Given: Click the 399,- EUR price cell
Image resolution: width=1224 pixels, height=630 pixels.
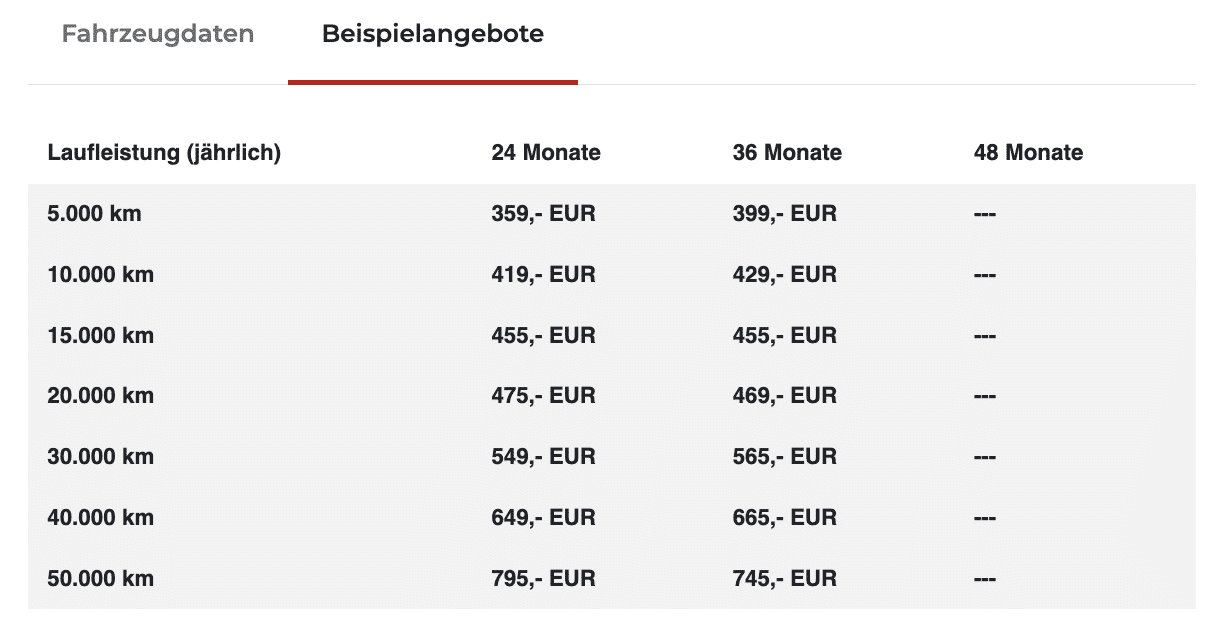Looking at the screenshot, I should [x=784, y=214].
